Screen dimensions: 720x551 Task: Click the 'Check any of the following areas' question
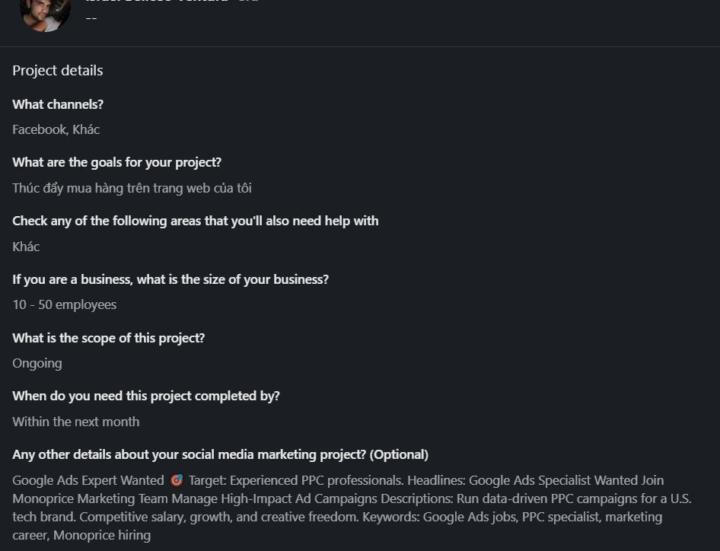pos(195,220)
